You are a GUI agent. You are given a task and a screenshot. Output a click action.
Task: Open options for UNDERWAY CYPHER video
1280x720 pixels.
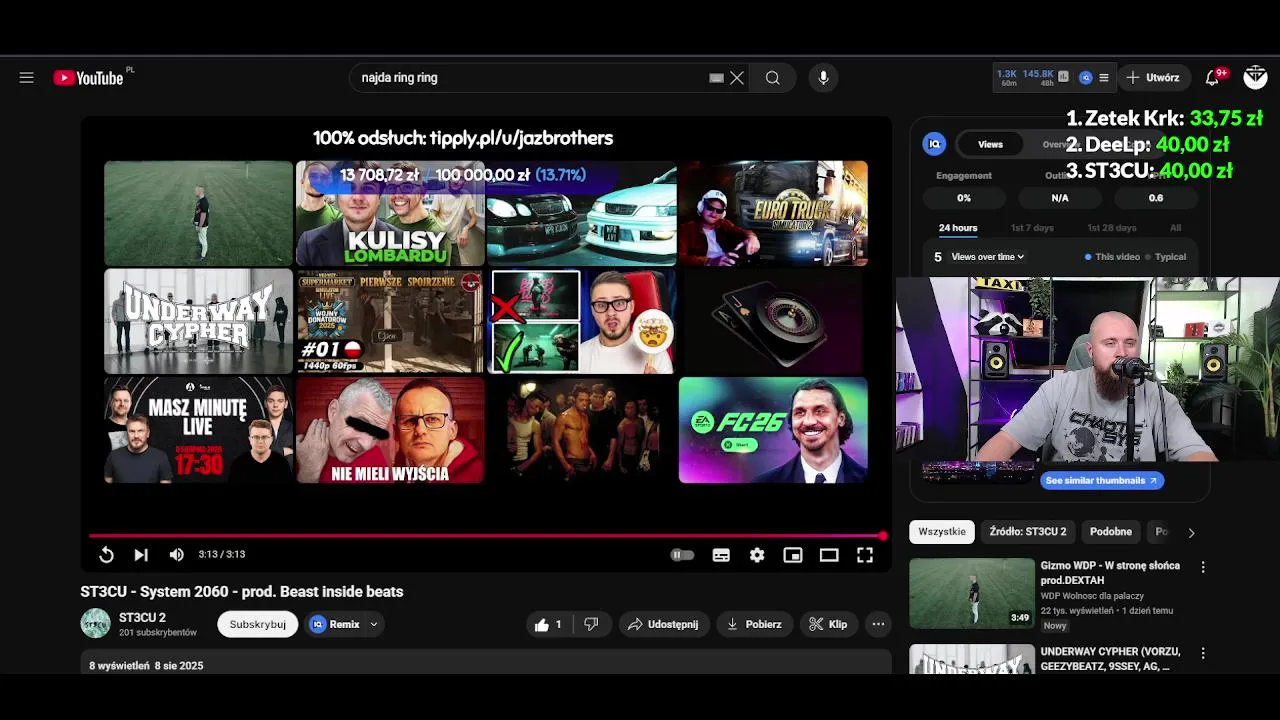click(x=1203, y=653)
